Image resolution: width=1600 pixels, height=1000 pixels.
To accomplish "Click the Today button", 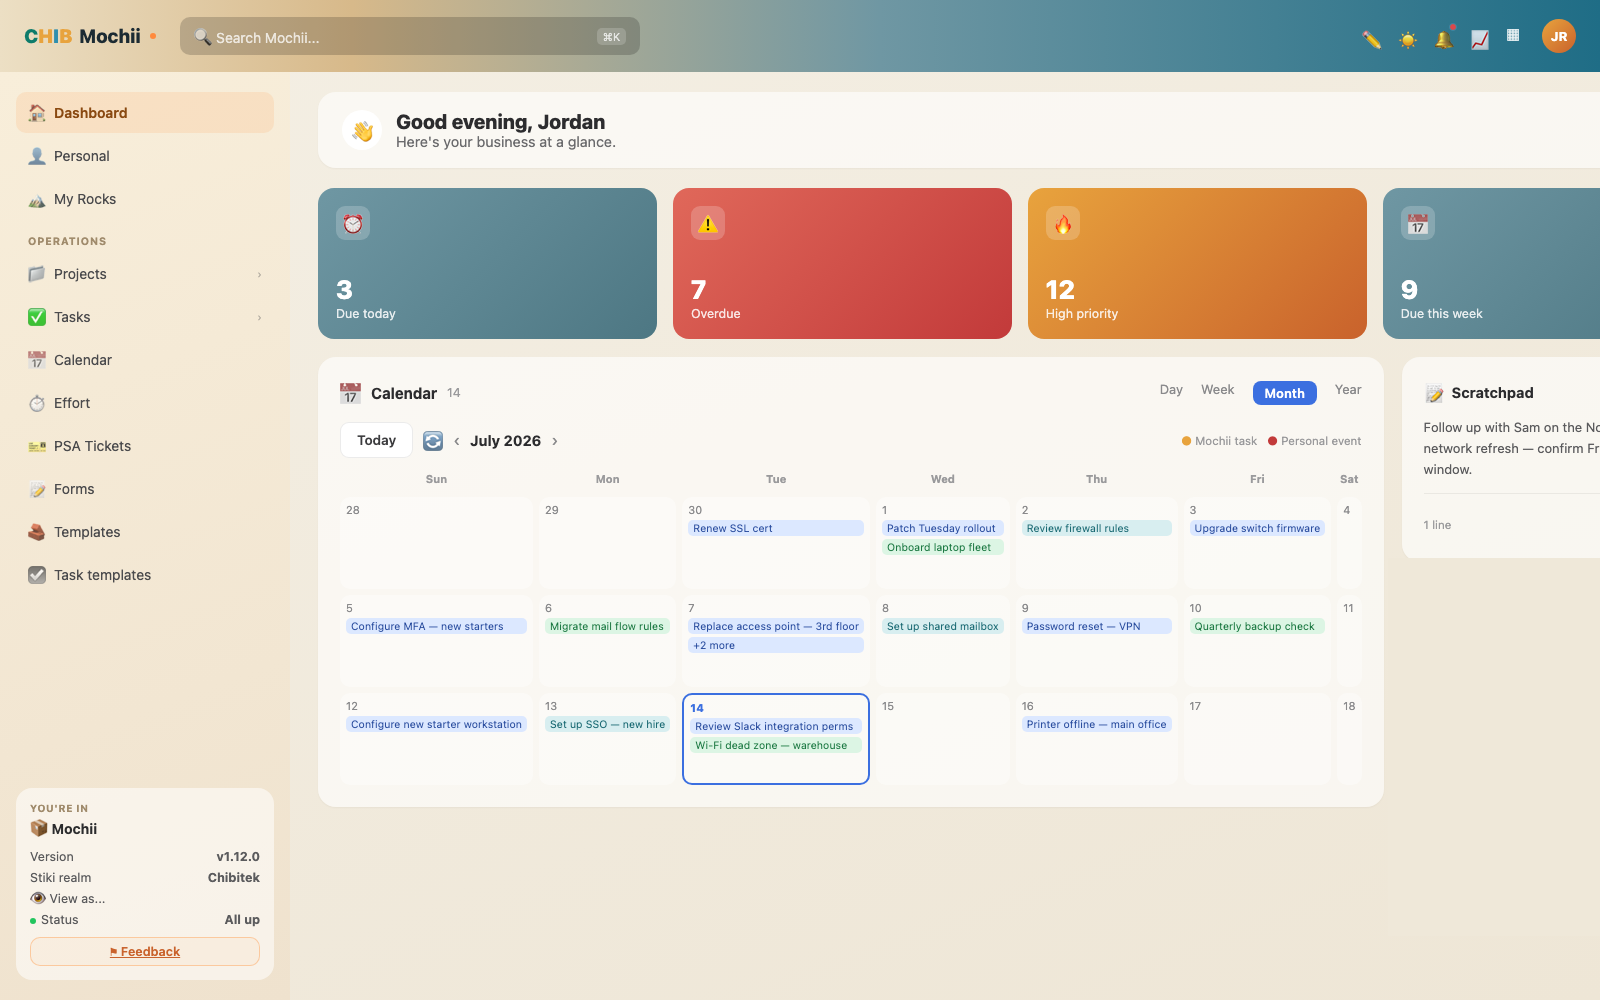I will point(376,440).
